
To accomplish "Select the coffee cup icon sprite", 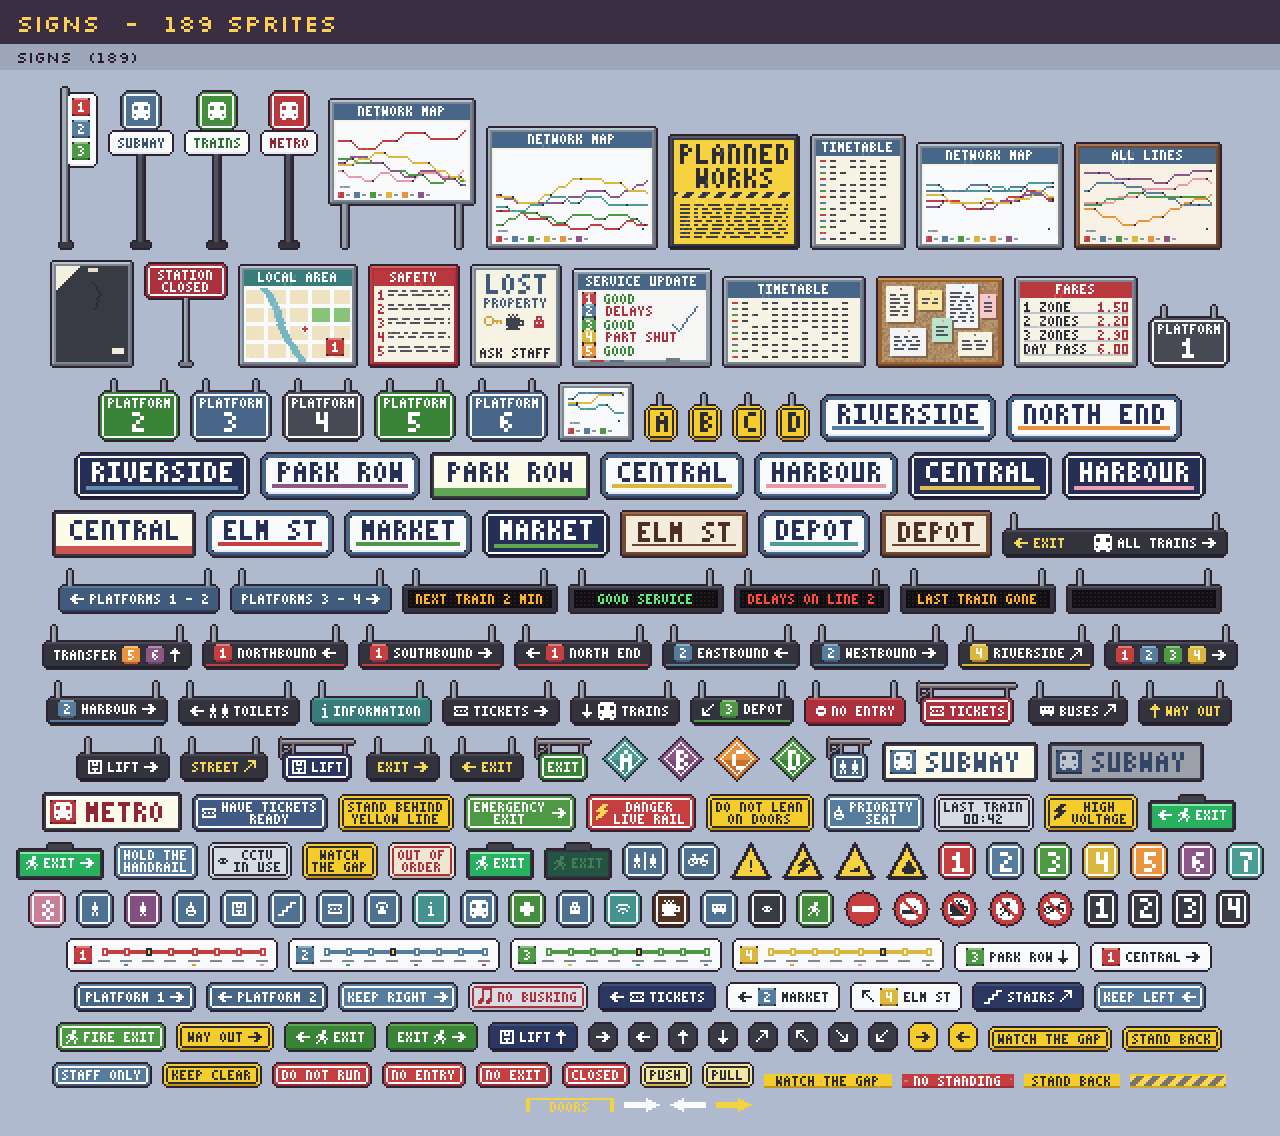I will [669, 909].
